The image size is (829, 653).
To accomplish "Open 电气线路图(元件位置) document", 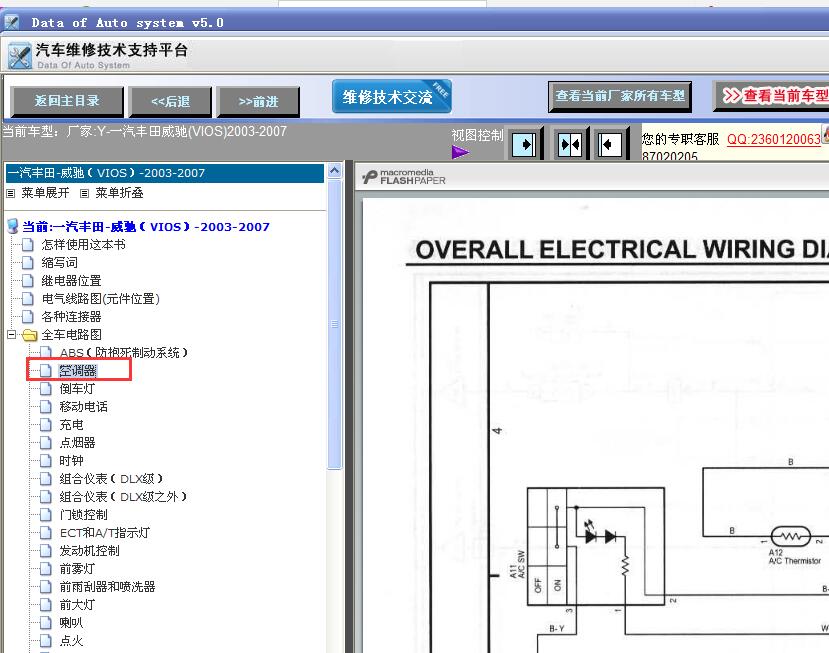I will [x=100, y=298].
